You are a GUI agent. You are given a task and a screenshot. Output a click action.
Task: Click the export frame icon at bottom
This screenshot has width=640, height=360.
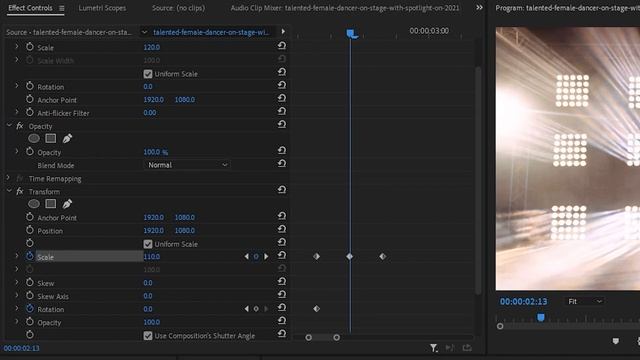[x=467, y=348]
